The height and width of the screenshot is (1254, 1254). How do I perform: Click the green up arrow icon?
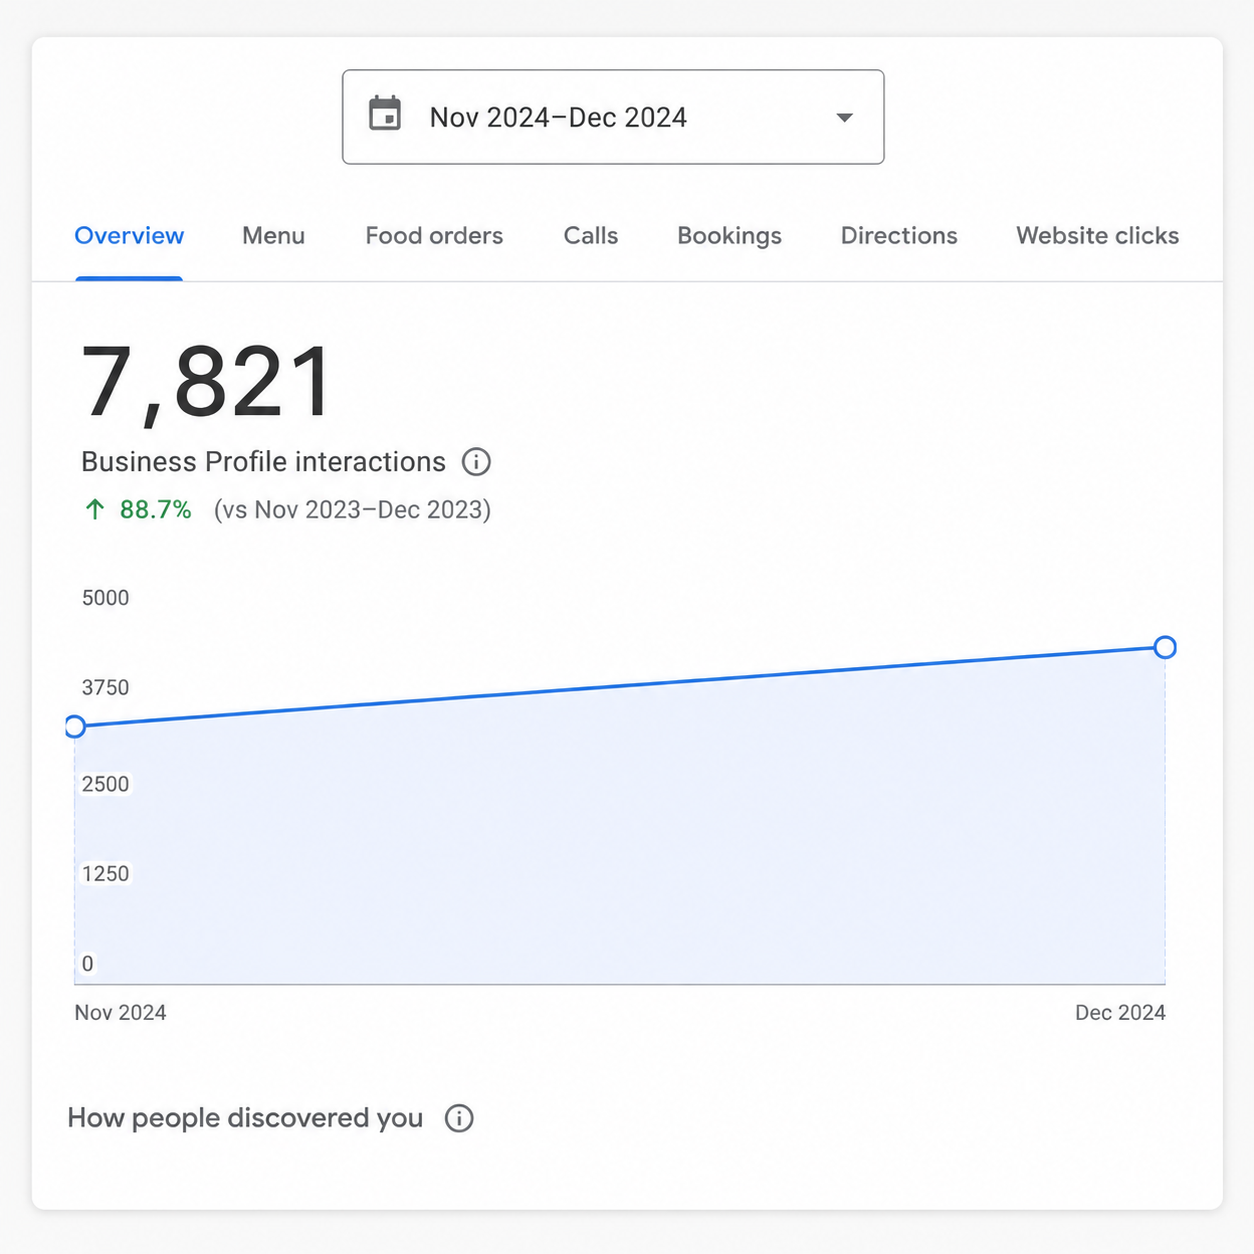(94, 510)
